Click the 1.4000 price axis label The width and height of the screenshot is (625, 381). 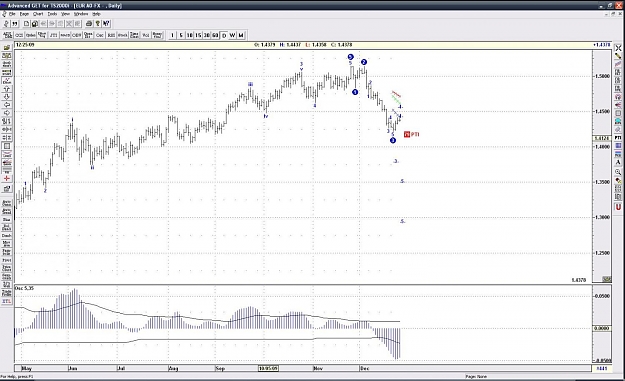click(x=602, y=147)
